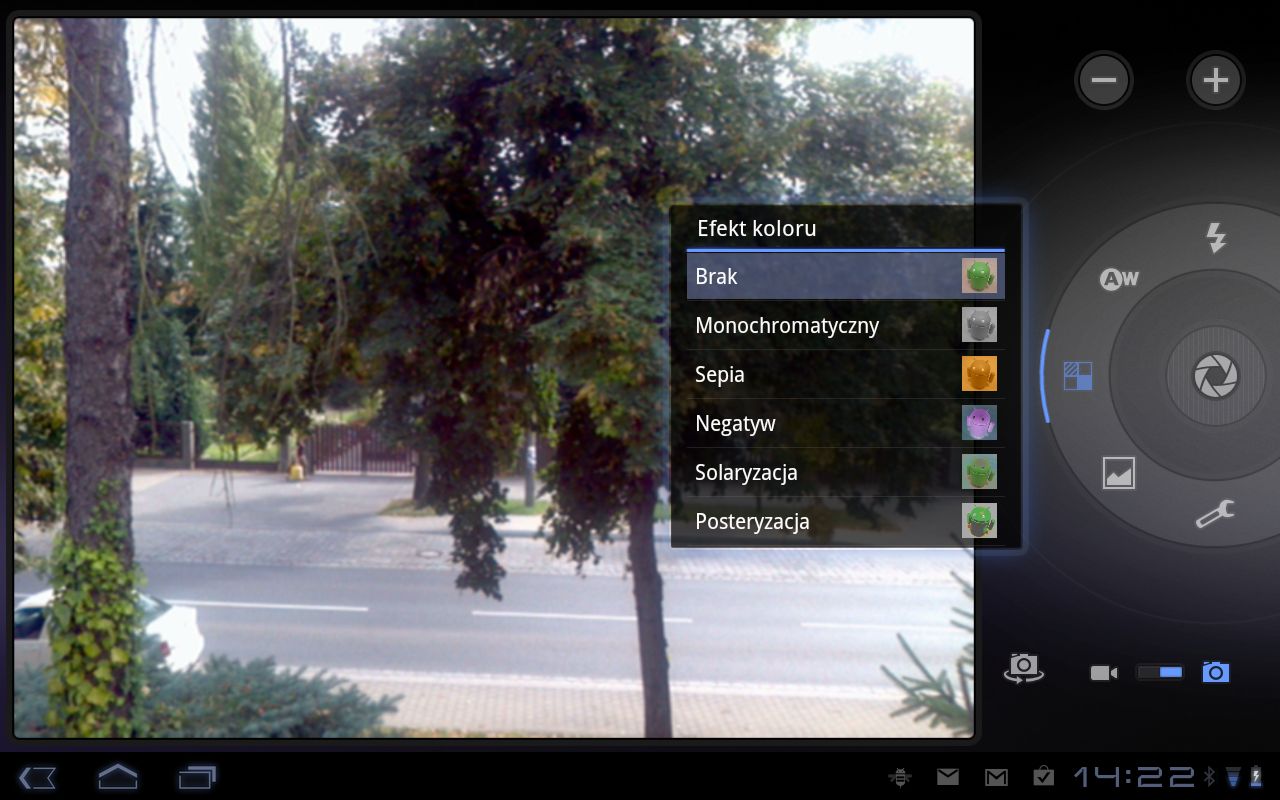
Task: Take a photo with the shutter button
Action: (1216, 376)
